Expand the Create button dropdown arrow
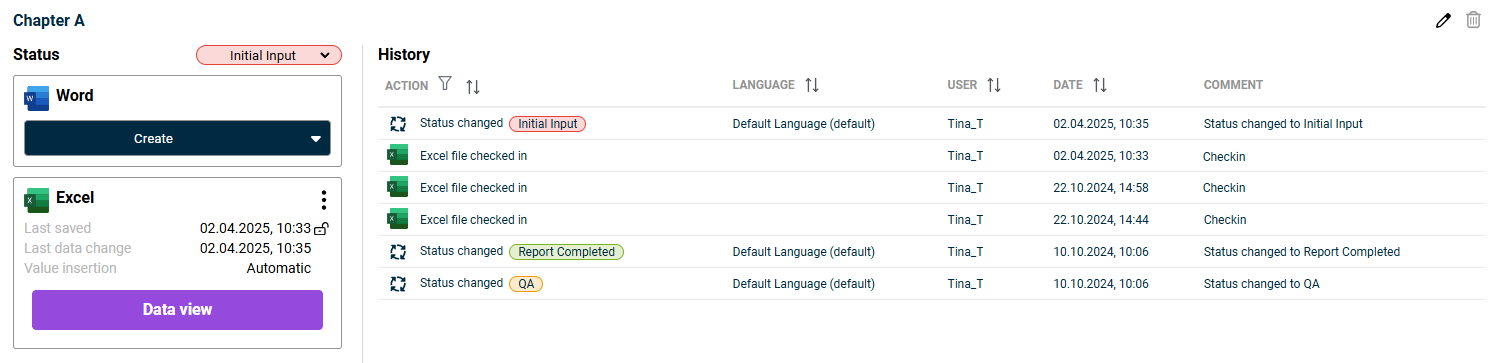 316,139
